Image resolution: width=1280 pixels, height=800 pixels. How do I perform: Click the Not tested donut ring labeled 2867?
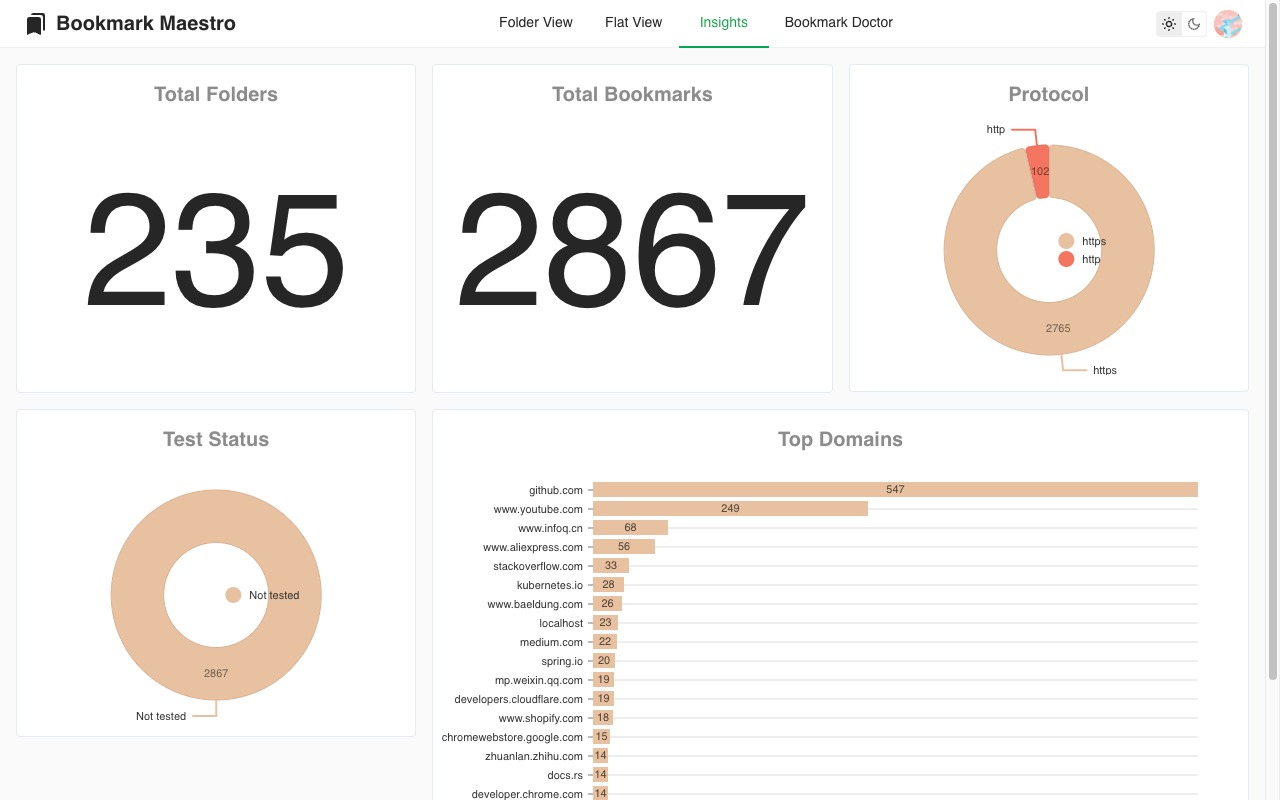(x=216, y=672)
